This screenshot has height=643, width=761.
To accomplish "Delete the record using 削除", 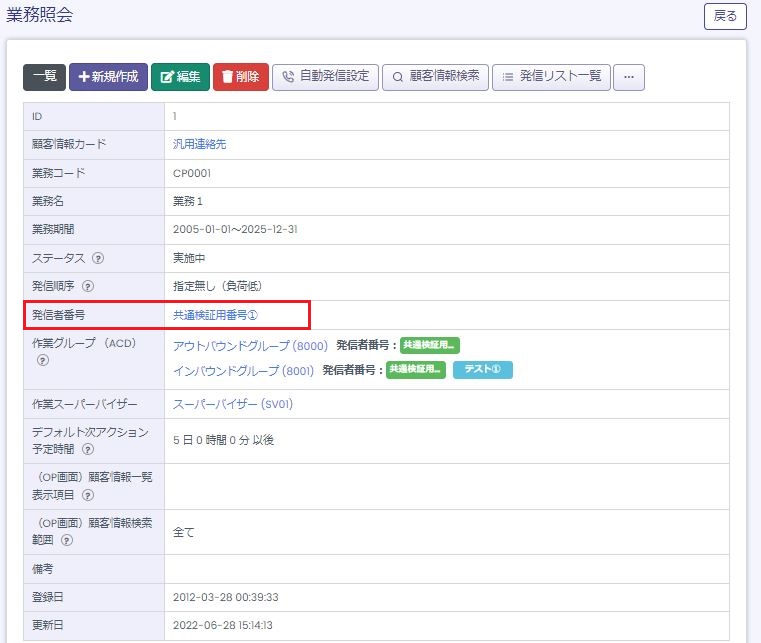I will (x=240, y=77).
